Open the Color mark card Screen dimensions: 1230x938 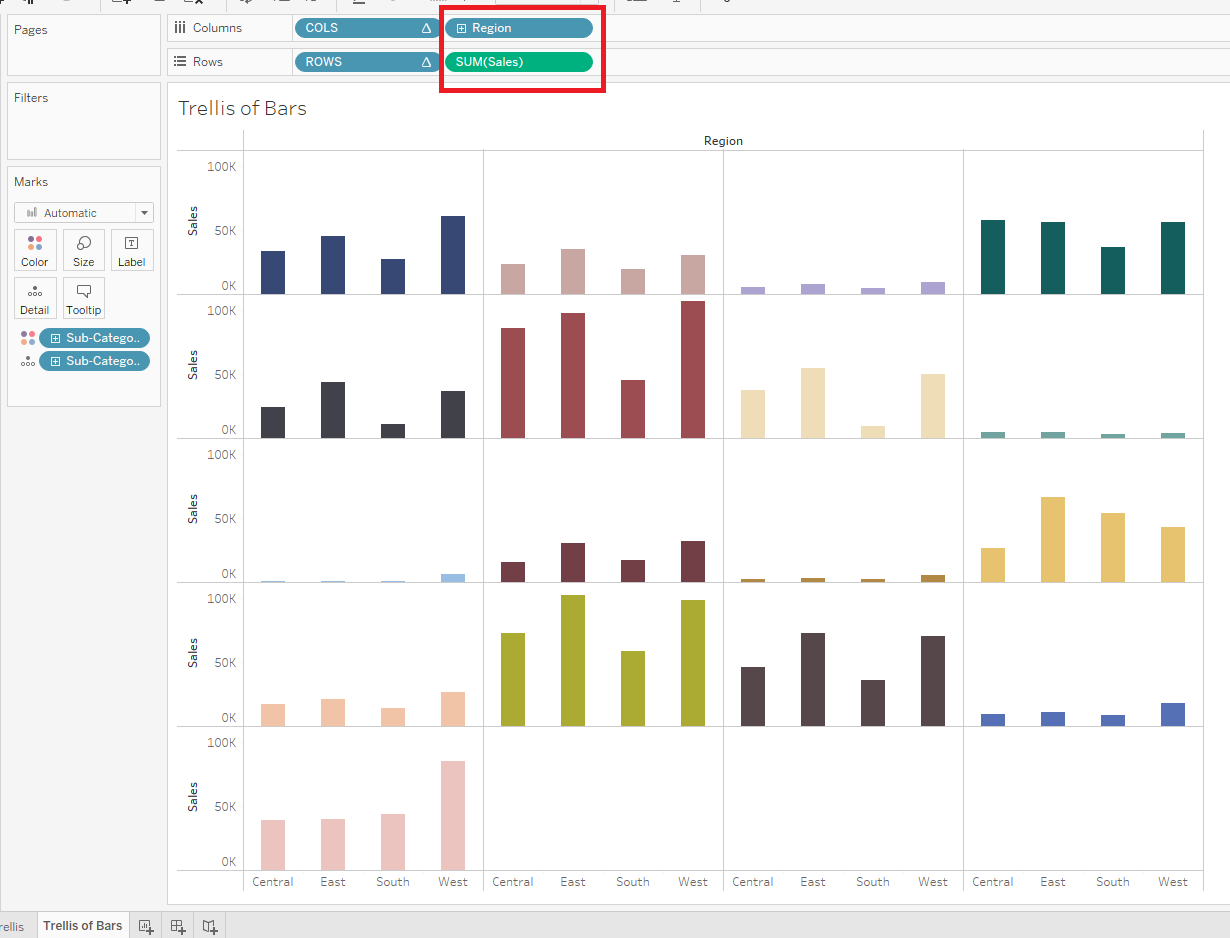click(x=35, y=250)
